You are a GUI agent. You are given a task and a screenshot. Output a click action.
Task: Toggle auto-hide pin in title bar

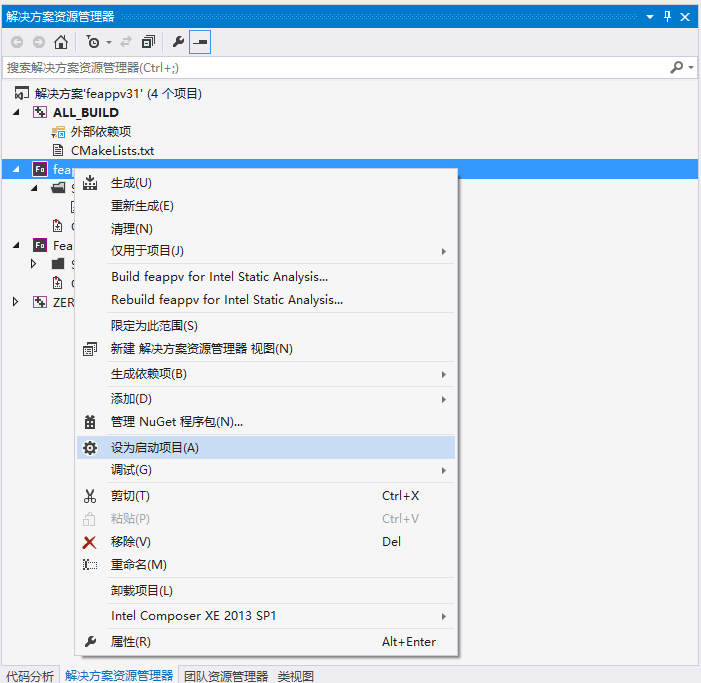click(667, 17)
